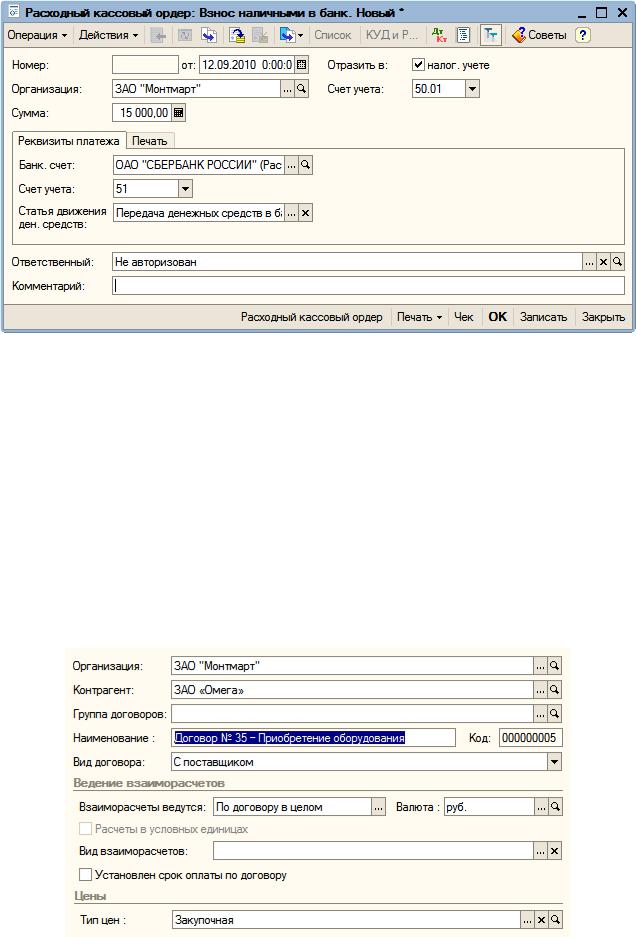Switch to the Печать tab
This screenshot has height=937, width=636.
[149, 141]
